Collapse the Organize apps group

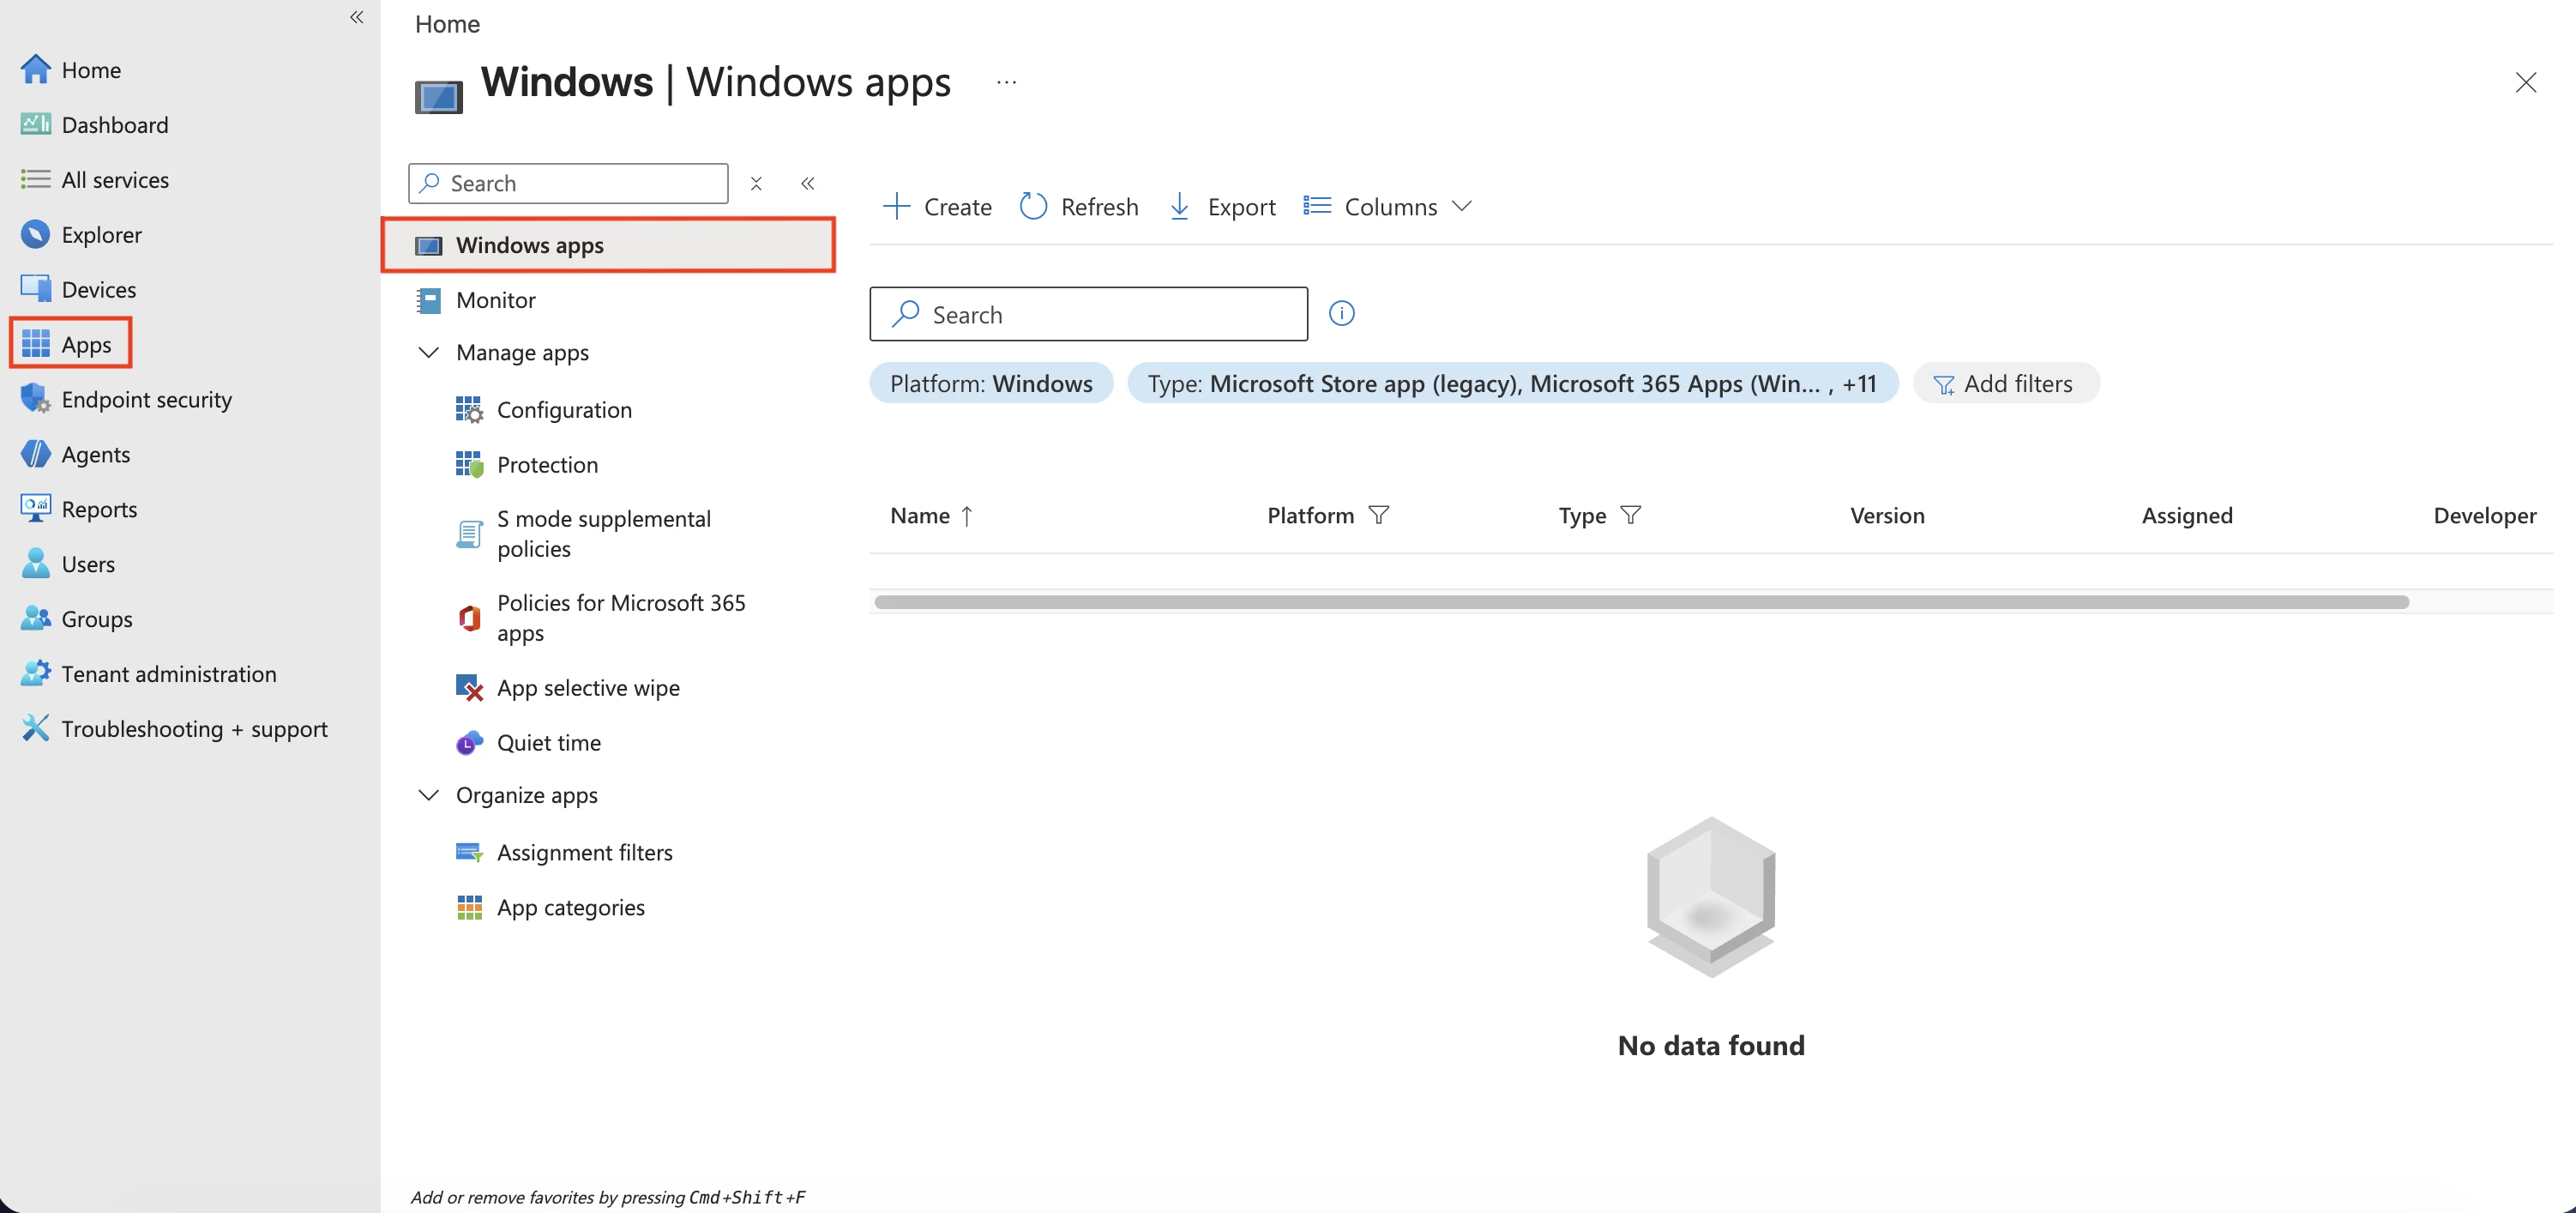pyautogui.click(x=428, y=795)
